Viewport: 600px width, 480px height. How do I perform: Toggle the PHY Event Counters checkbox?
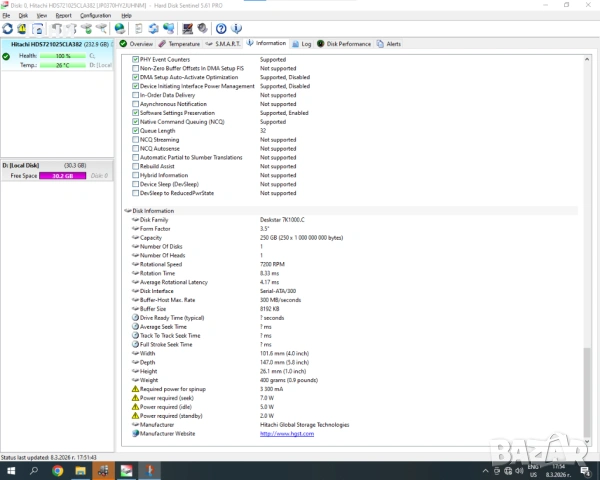pos(136,60)
